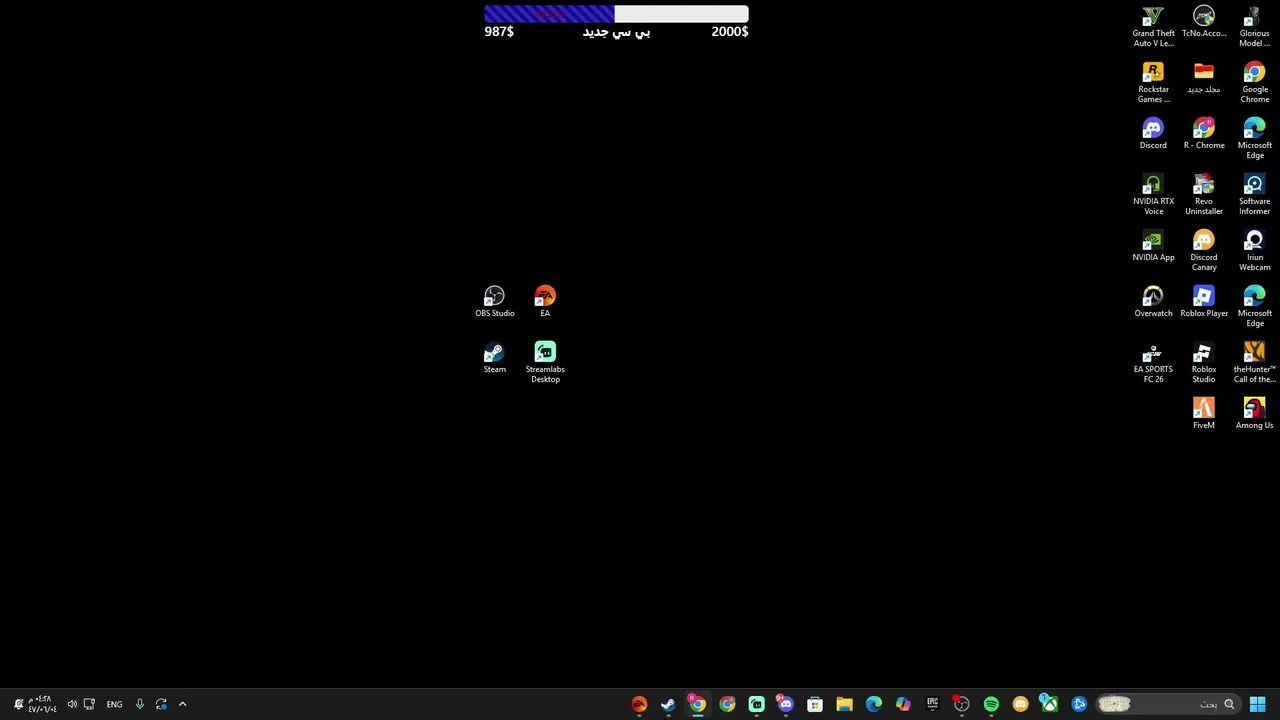
Task: Select the NVIDIA RTX Voice desktop icon
Action: [x=1153, y=195]
